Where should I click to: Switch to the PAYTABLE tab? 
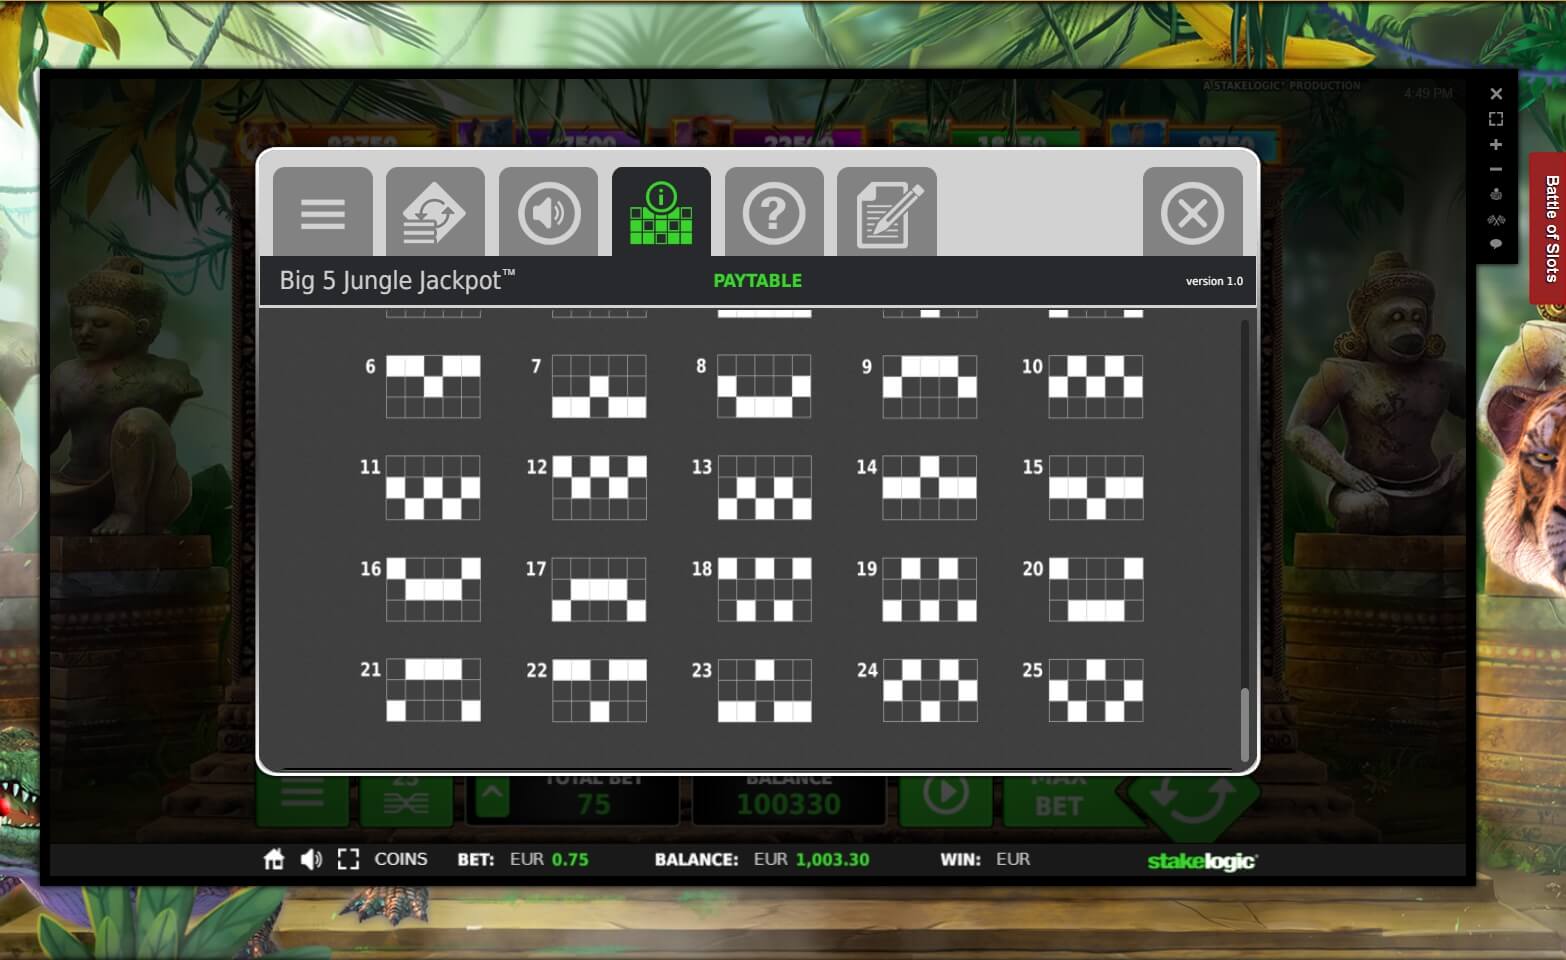(757, 281)
